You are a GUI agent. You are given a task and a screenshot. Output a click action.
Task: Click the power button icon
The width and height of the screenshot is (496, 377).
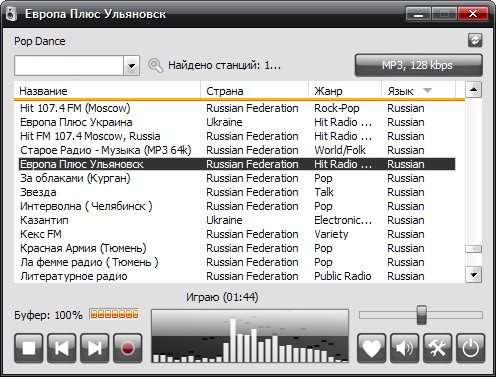(x=471, y=348)
